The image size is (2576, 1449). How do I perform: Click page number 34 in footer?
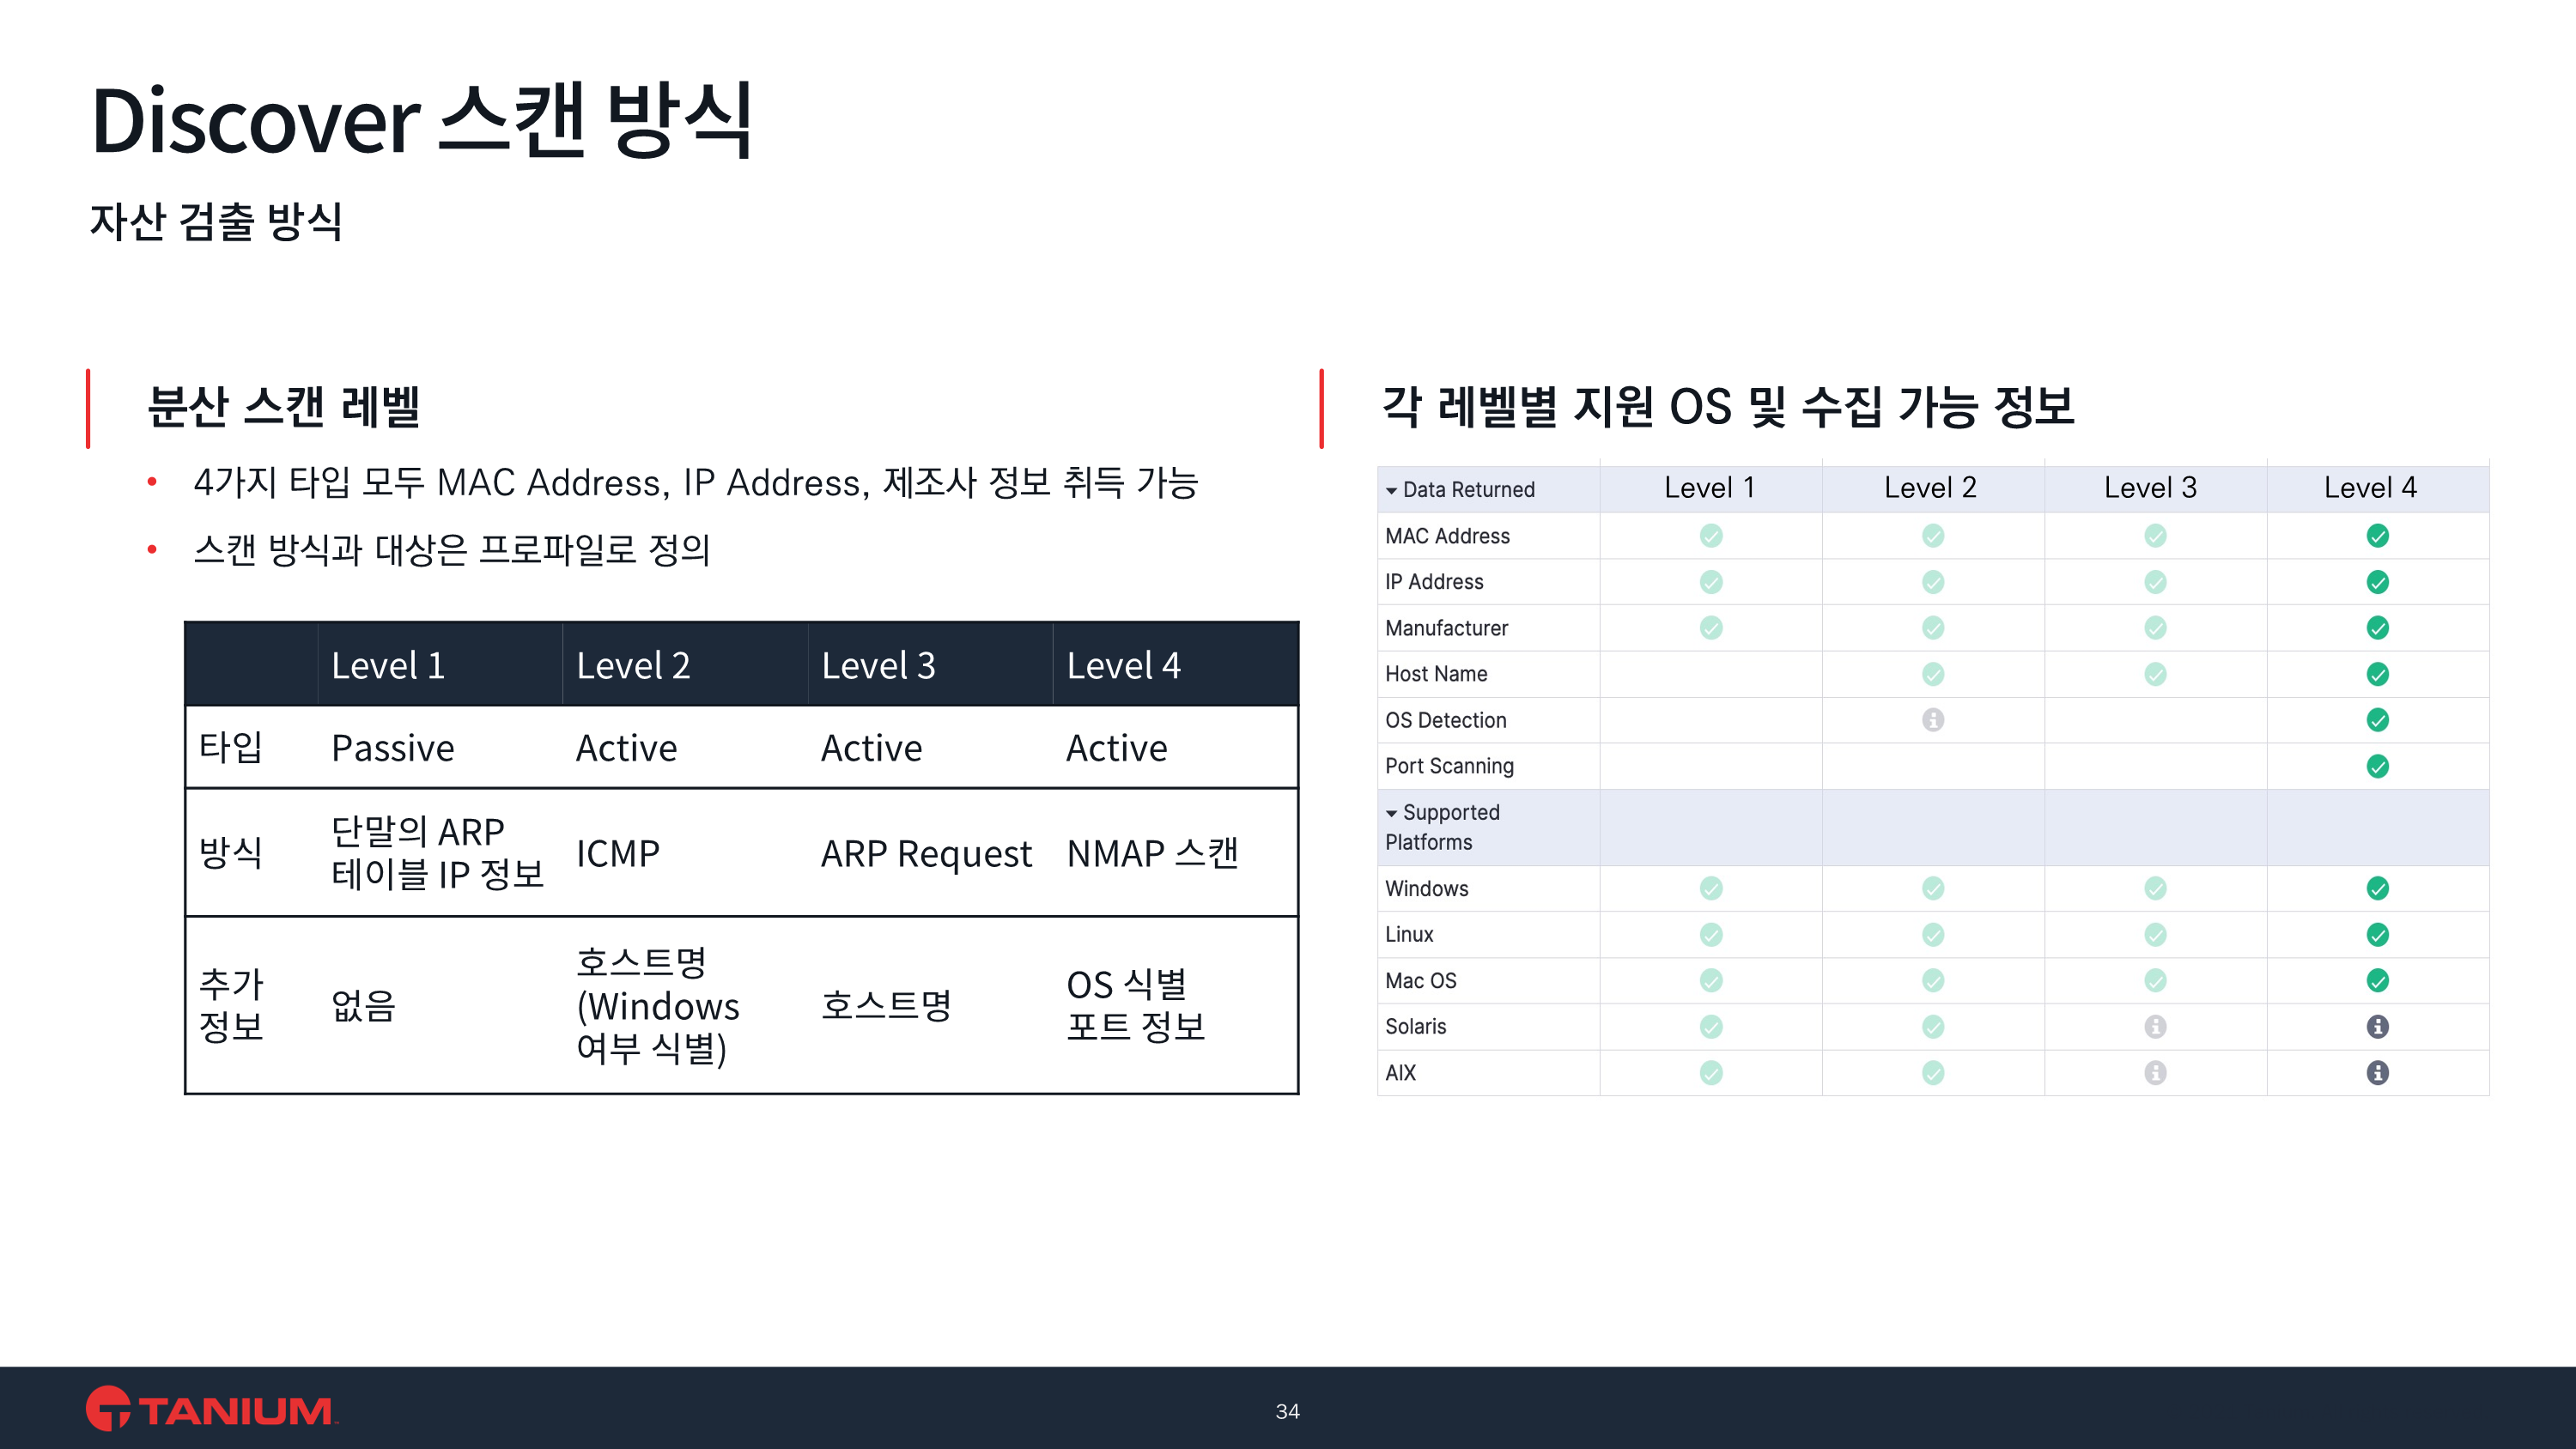point(1287,1411)
